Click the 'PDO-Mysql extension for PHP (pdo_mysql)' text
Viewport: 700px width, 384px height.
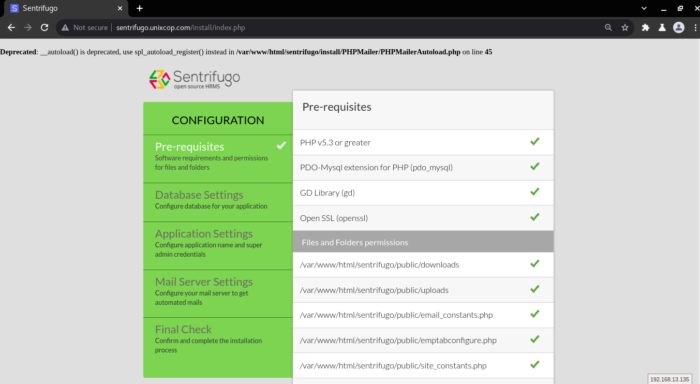pyautogui.click(x=376, y=167)
